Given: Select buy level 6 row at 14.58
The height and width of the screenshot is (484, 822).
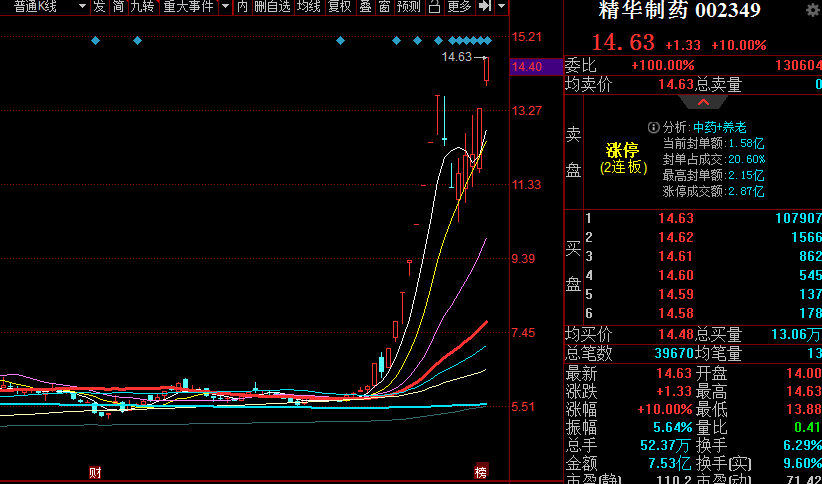Looking at the screenshot, I should tap(702, 313).
